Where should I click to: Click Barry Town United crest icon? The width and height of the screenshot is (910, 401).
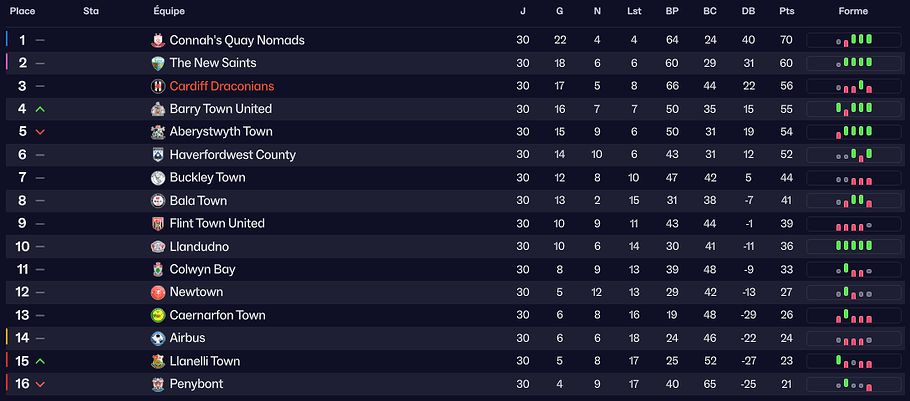(x=158, y=109)
